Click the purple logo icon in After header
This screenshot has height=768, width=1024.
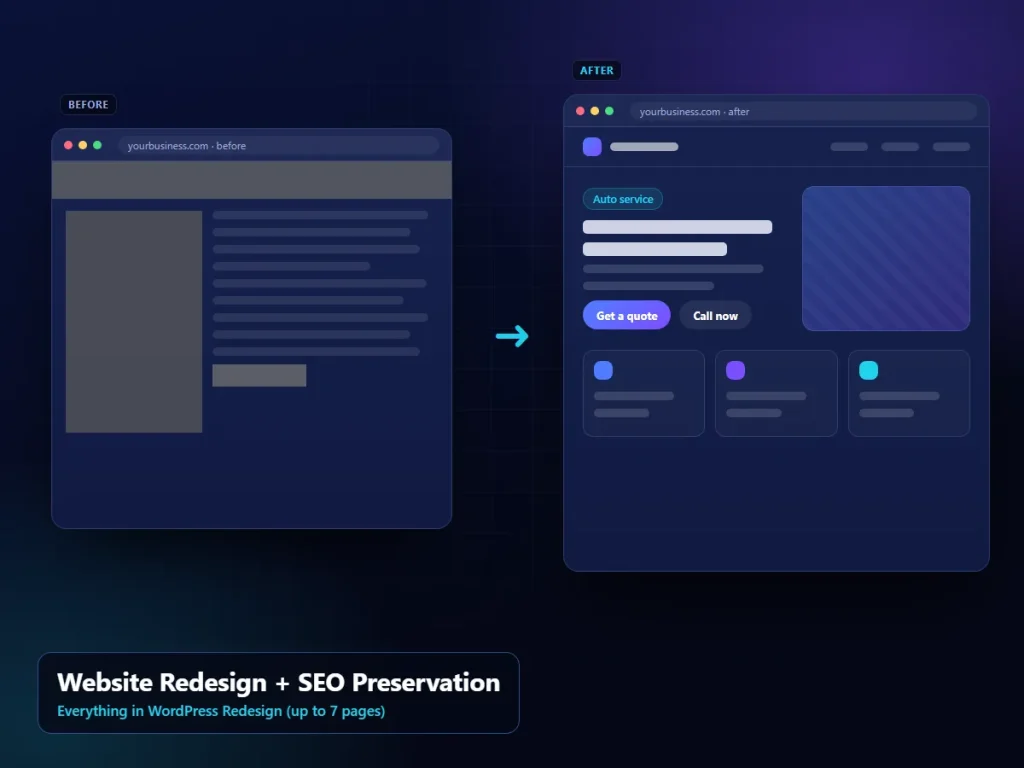click(x=592, y=146)
